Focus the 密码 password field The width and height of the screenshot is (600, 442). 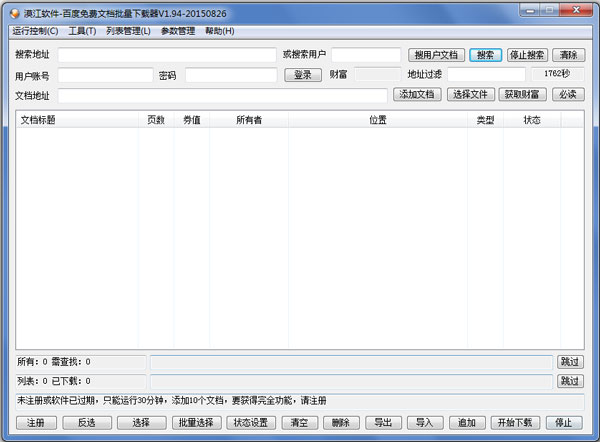230,75
